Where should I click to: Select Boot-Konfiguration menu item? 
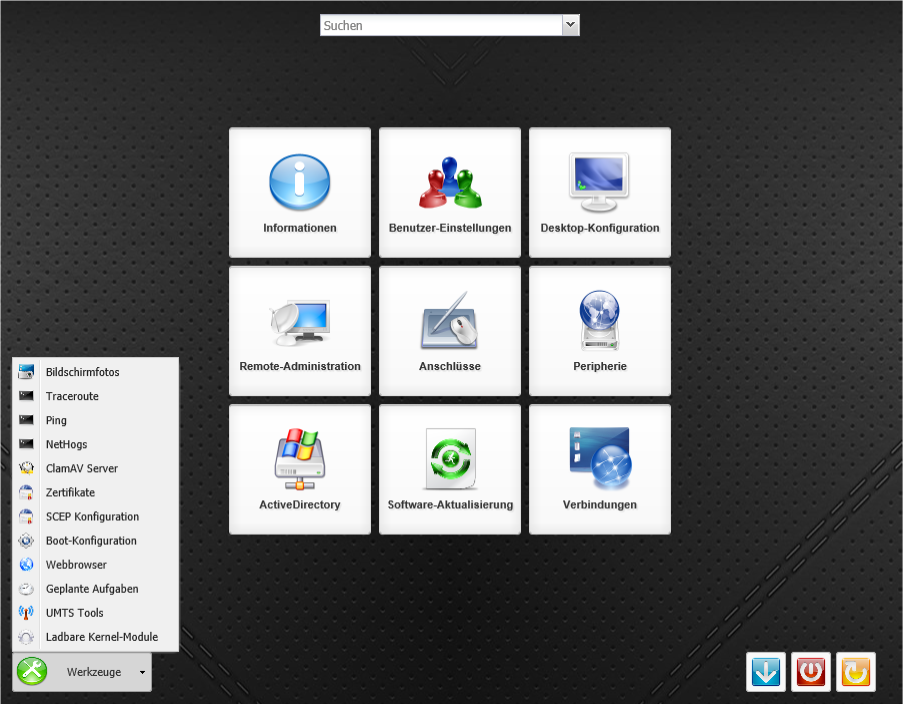coord(90,541)
